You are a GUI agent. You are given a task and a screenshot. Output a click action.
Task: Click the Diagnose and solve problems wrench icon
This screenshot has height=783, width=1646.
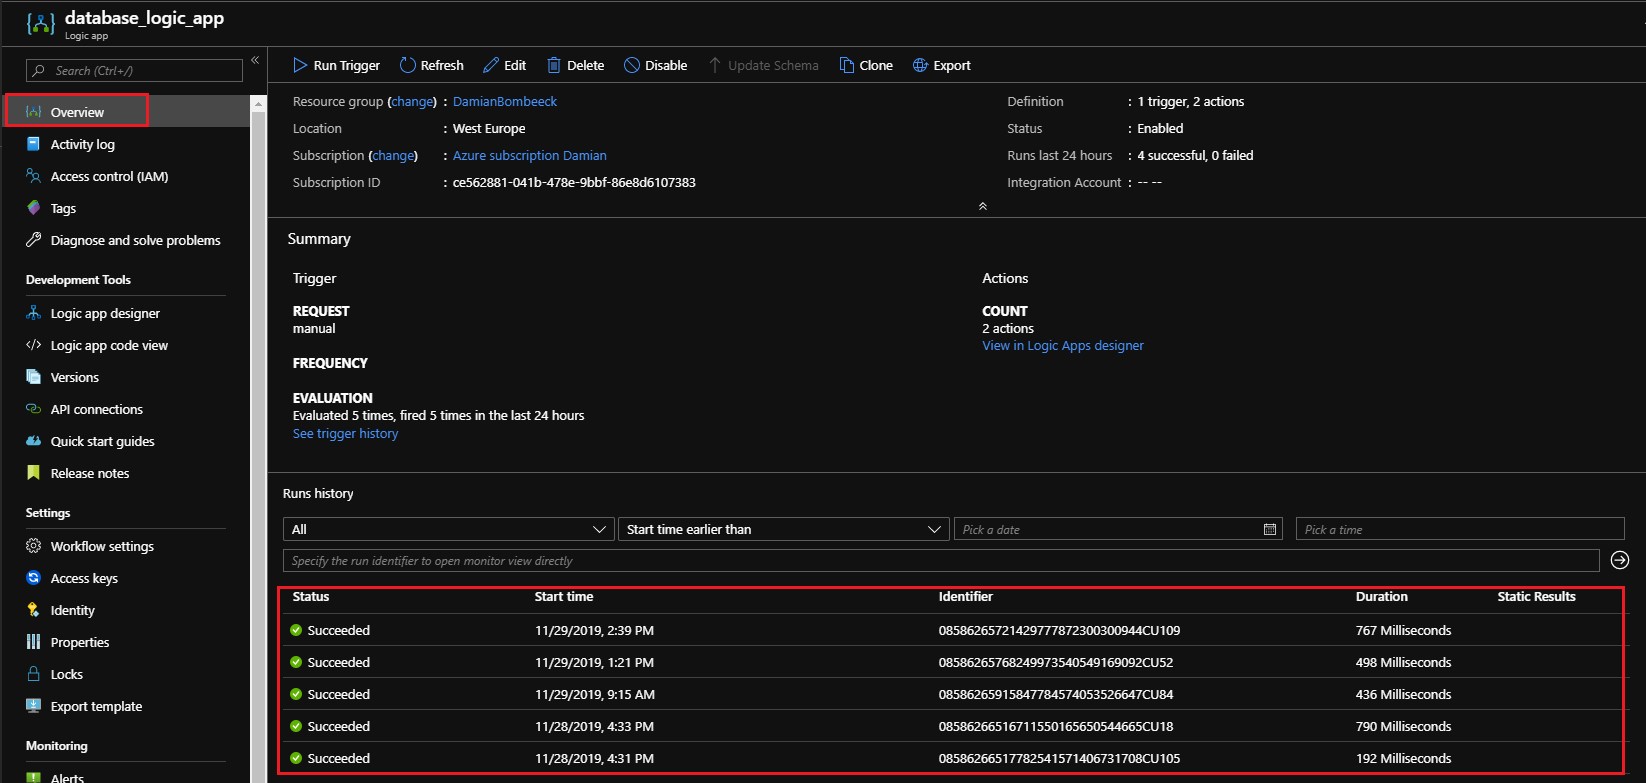(33, 240)
